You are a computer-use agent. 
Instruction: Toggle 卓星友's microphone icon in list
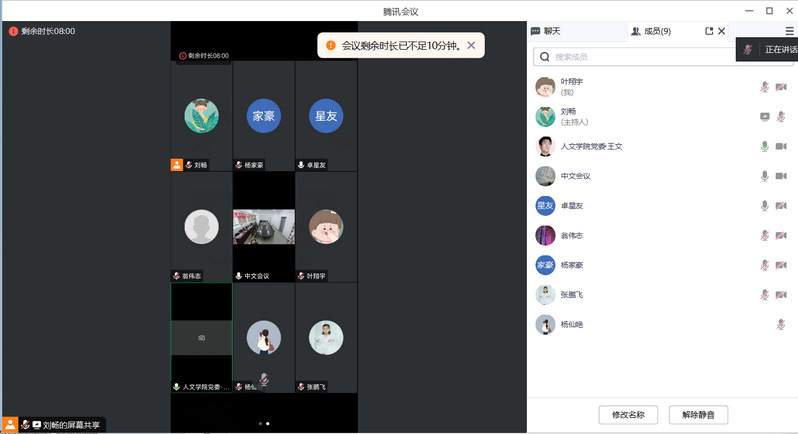[x=765, y=206]
